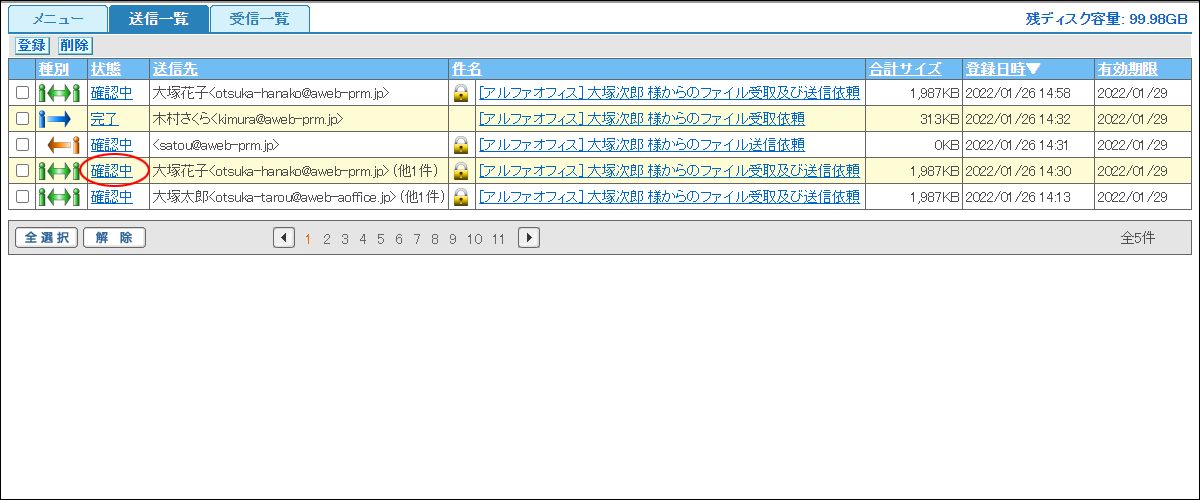The width and height of the screenshot is (1200, 500).
Task: Tick the checkbox for the 大塚太郎 row
Action: (x=22, y=197)
